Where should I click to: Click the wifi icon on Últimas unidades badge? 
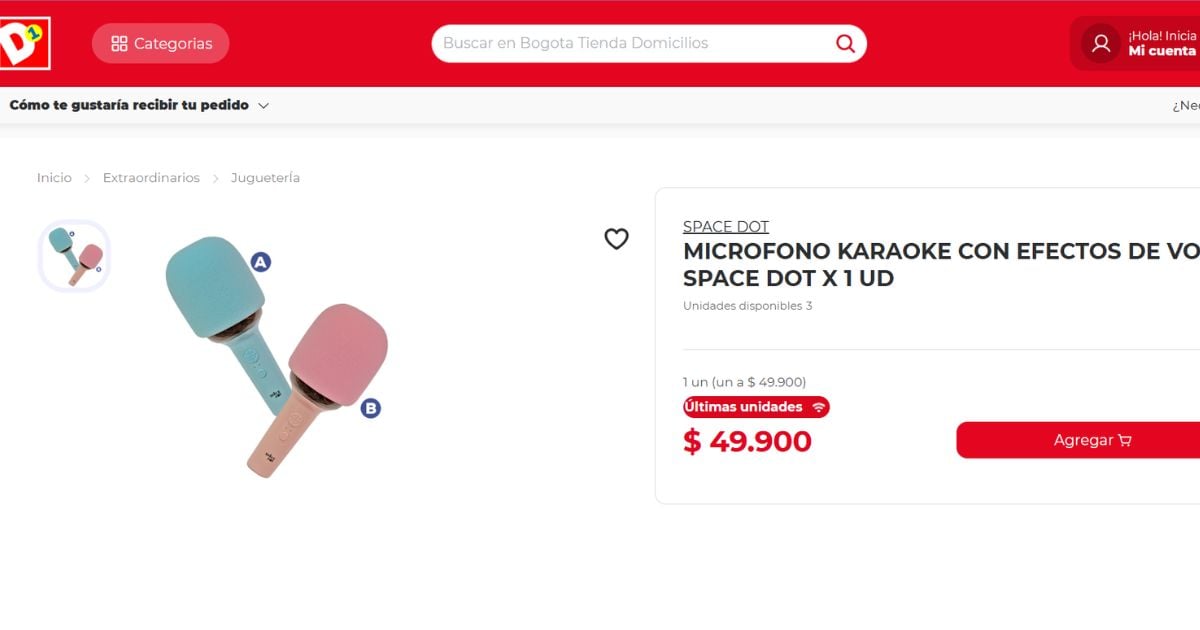(821, 407)
